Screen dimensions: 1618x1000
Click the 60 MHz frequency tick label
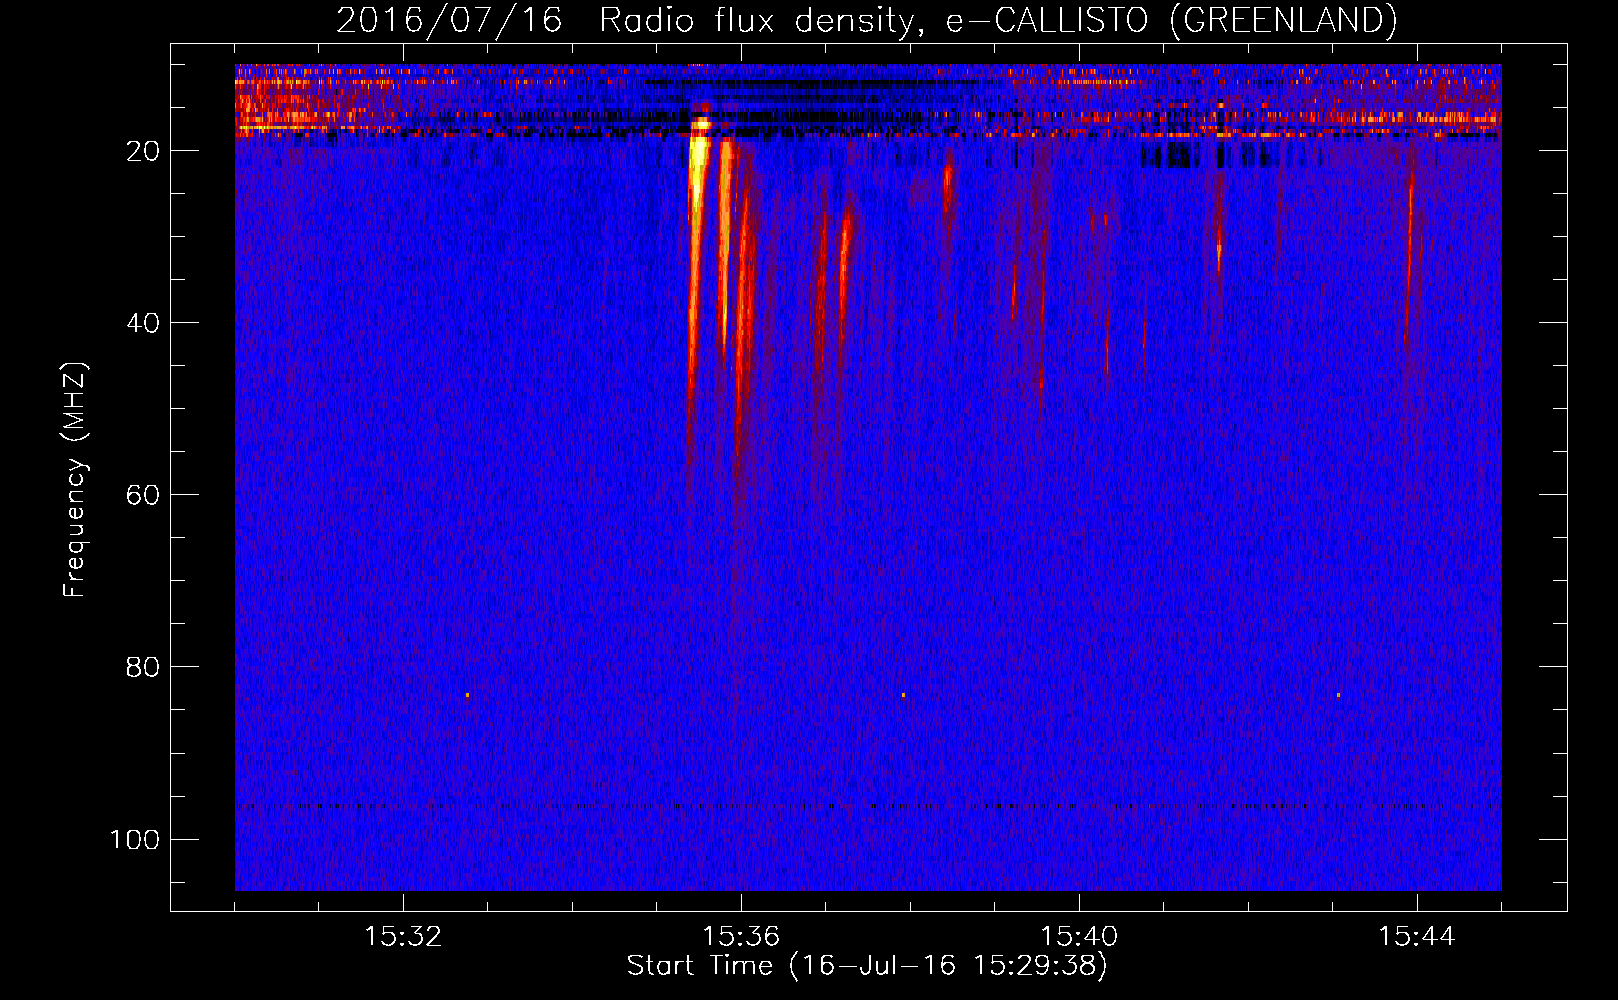pos(143,495)
